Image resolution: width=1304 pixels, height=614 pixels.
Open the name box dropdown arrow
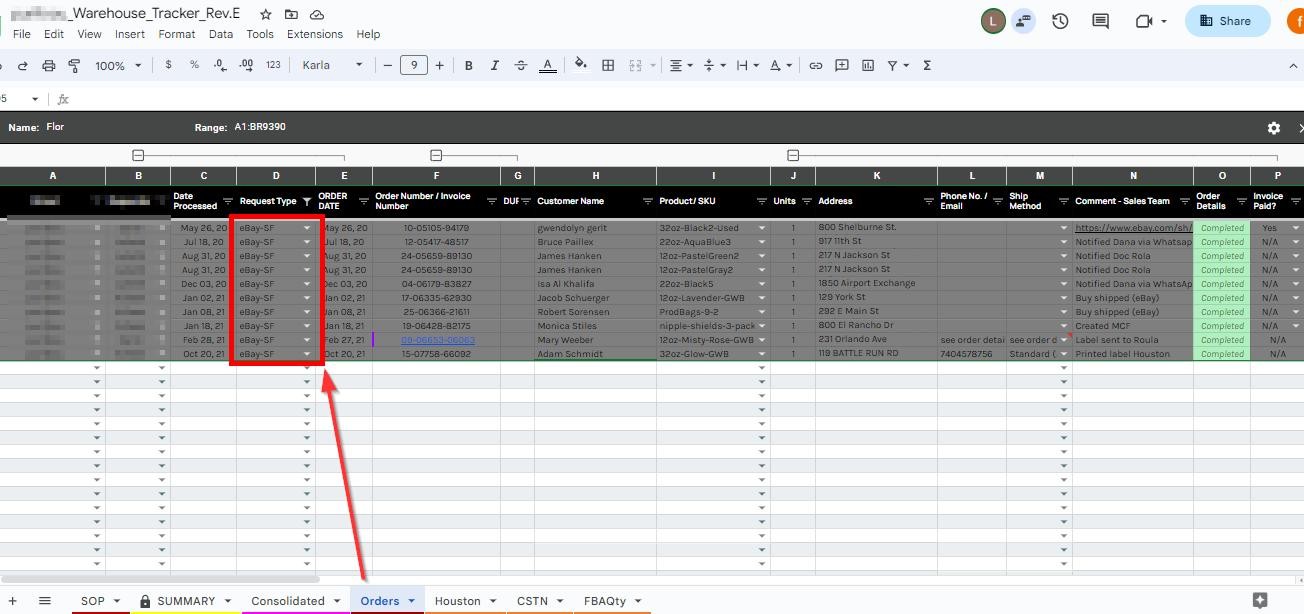tap(35, 99)
